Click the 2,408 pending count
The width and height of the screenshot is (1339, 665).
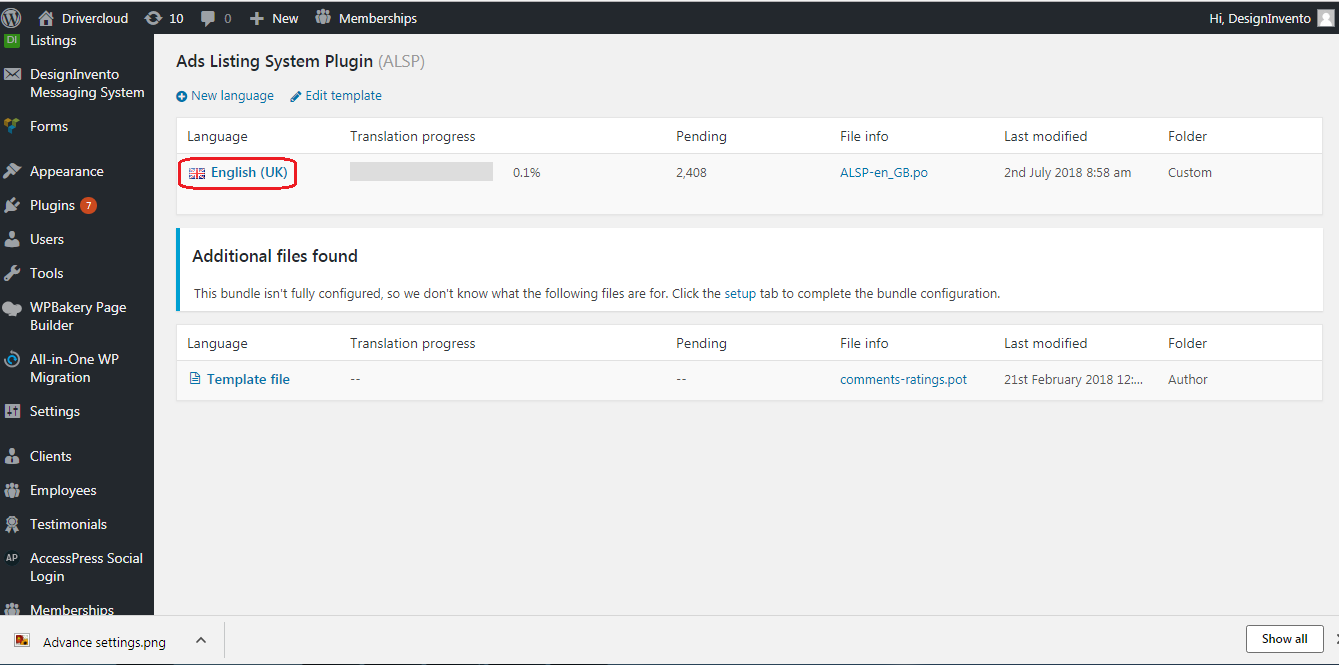point(691,172)
